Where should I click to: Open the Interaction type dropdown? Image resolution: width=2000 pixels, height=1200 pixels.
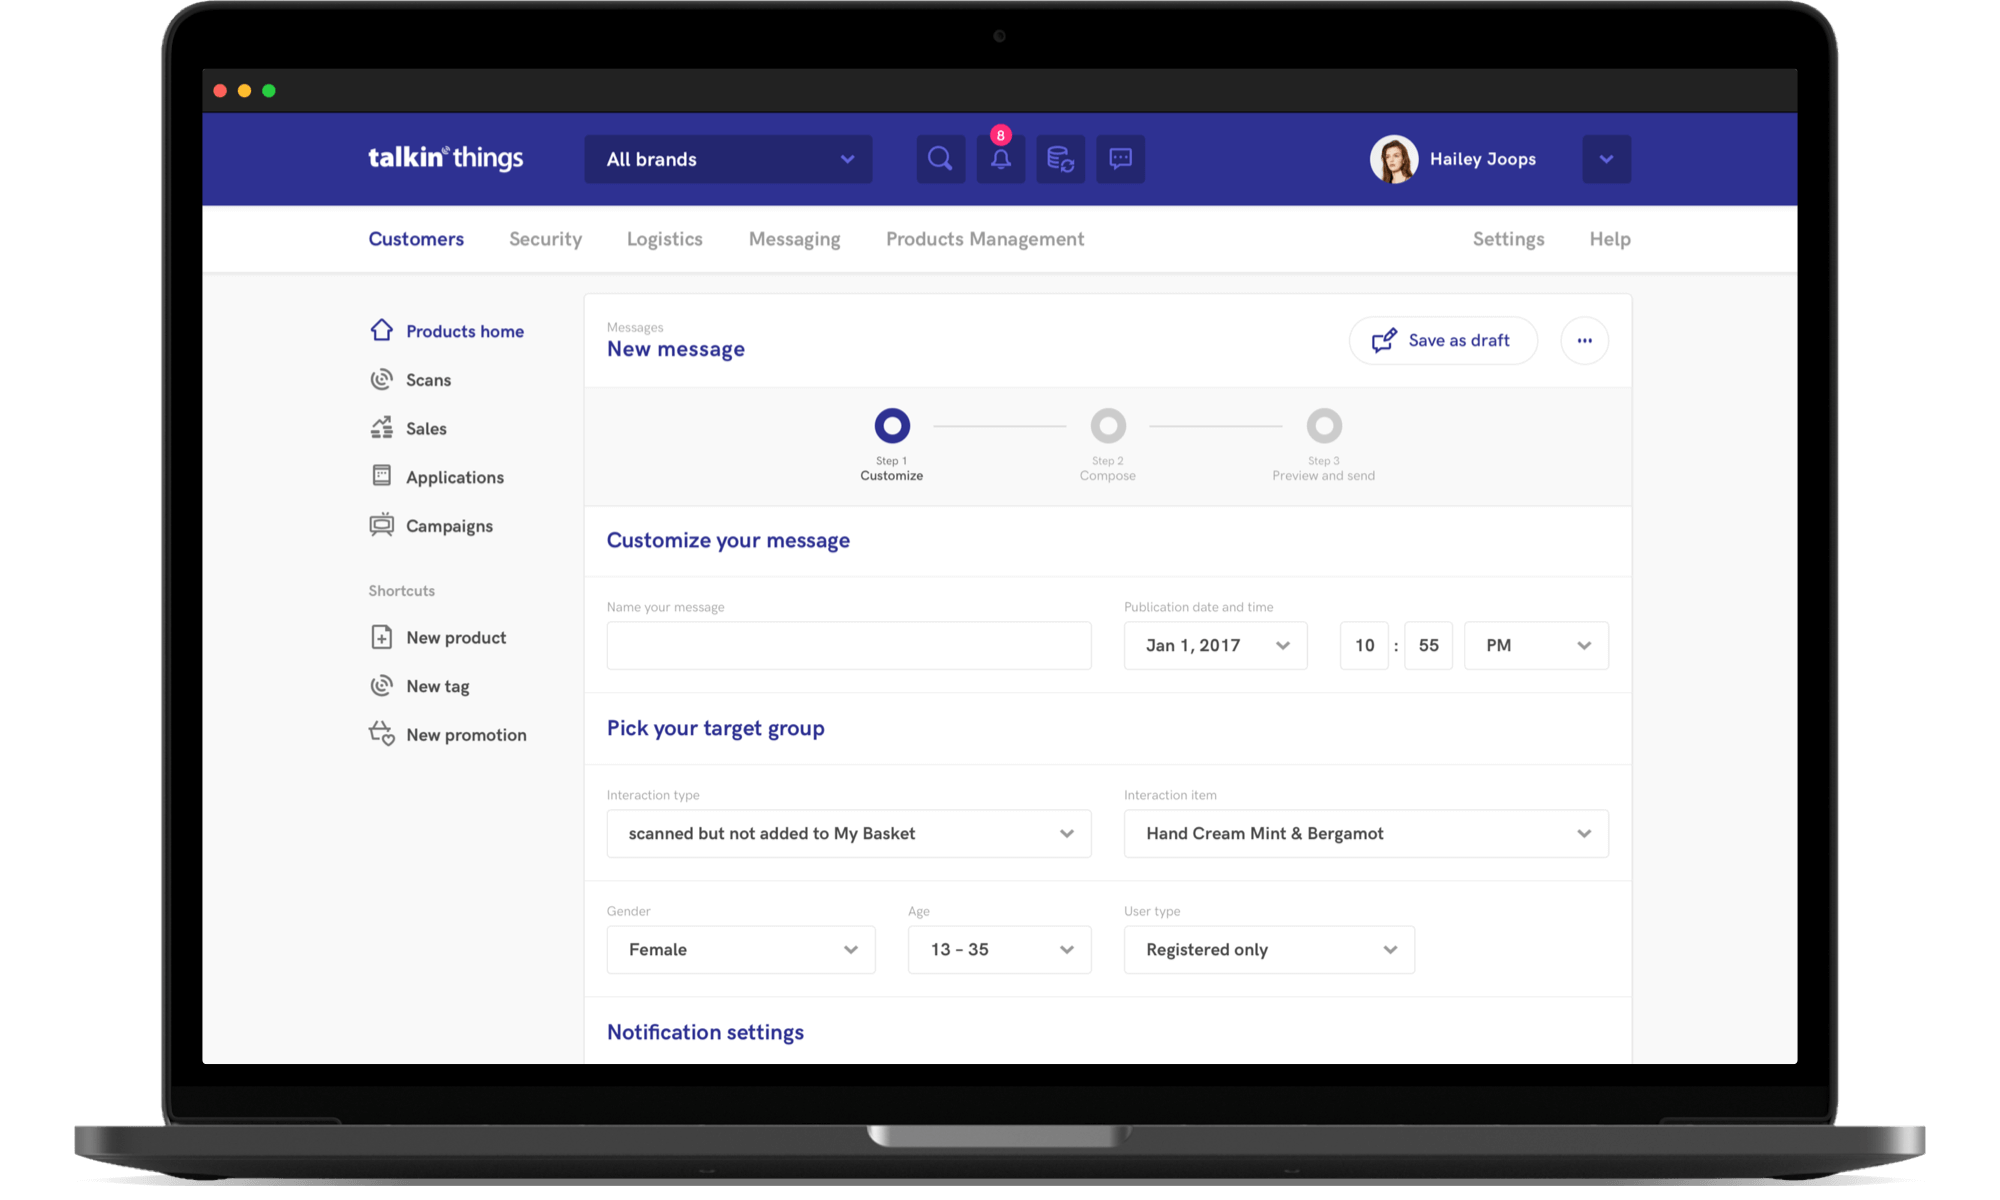pos(849,834)
